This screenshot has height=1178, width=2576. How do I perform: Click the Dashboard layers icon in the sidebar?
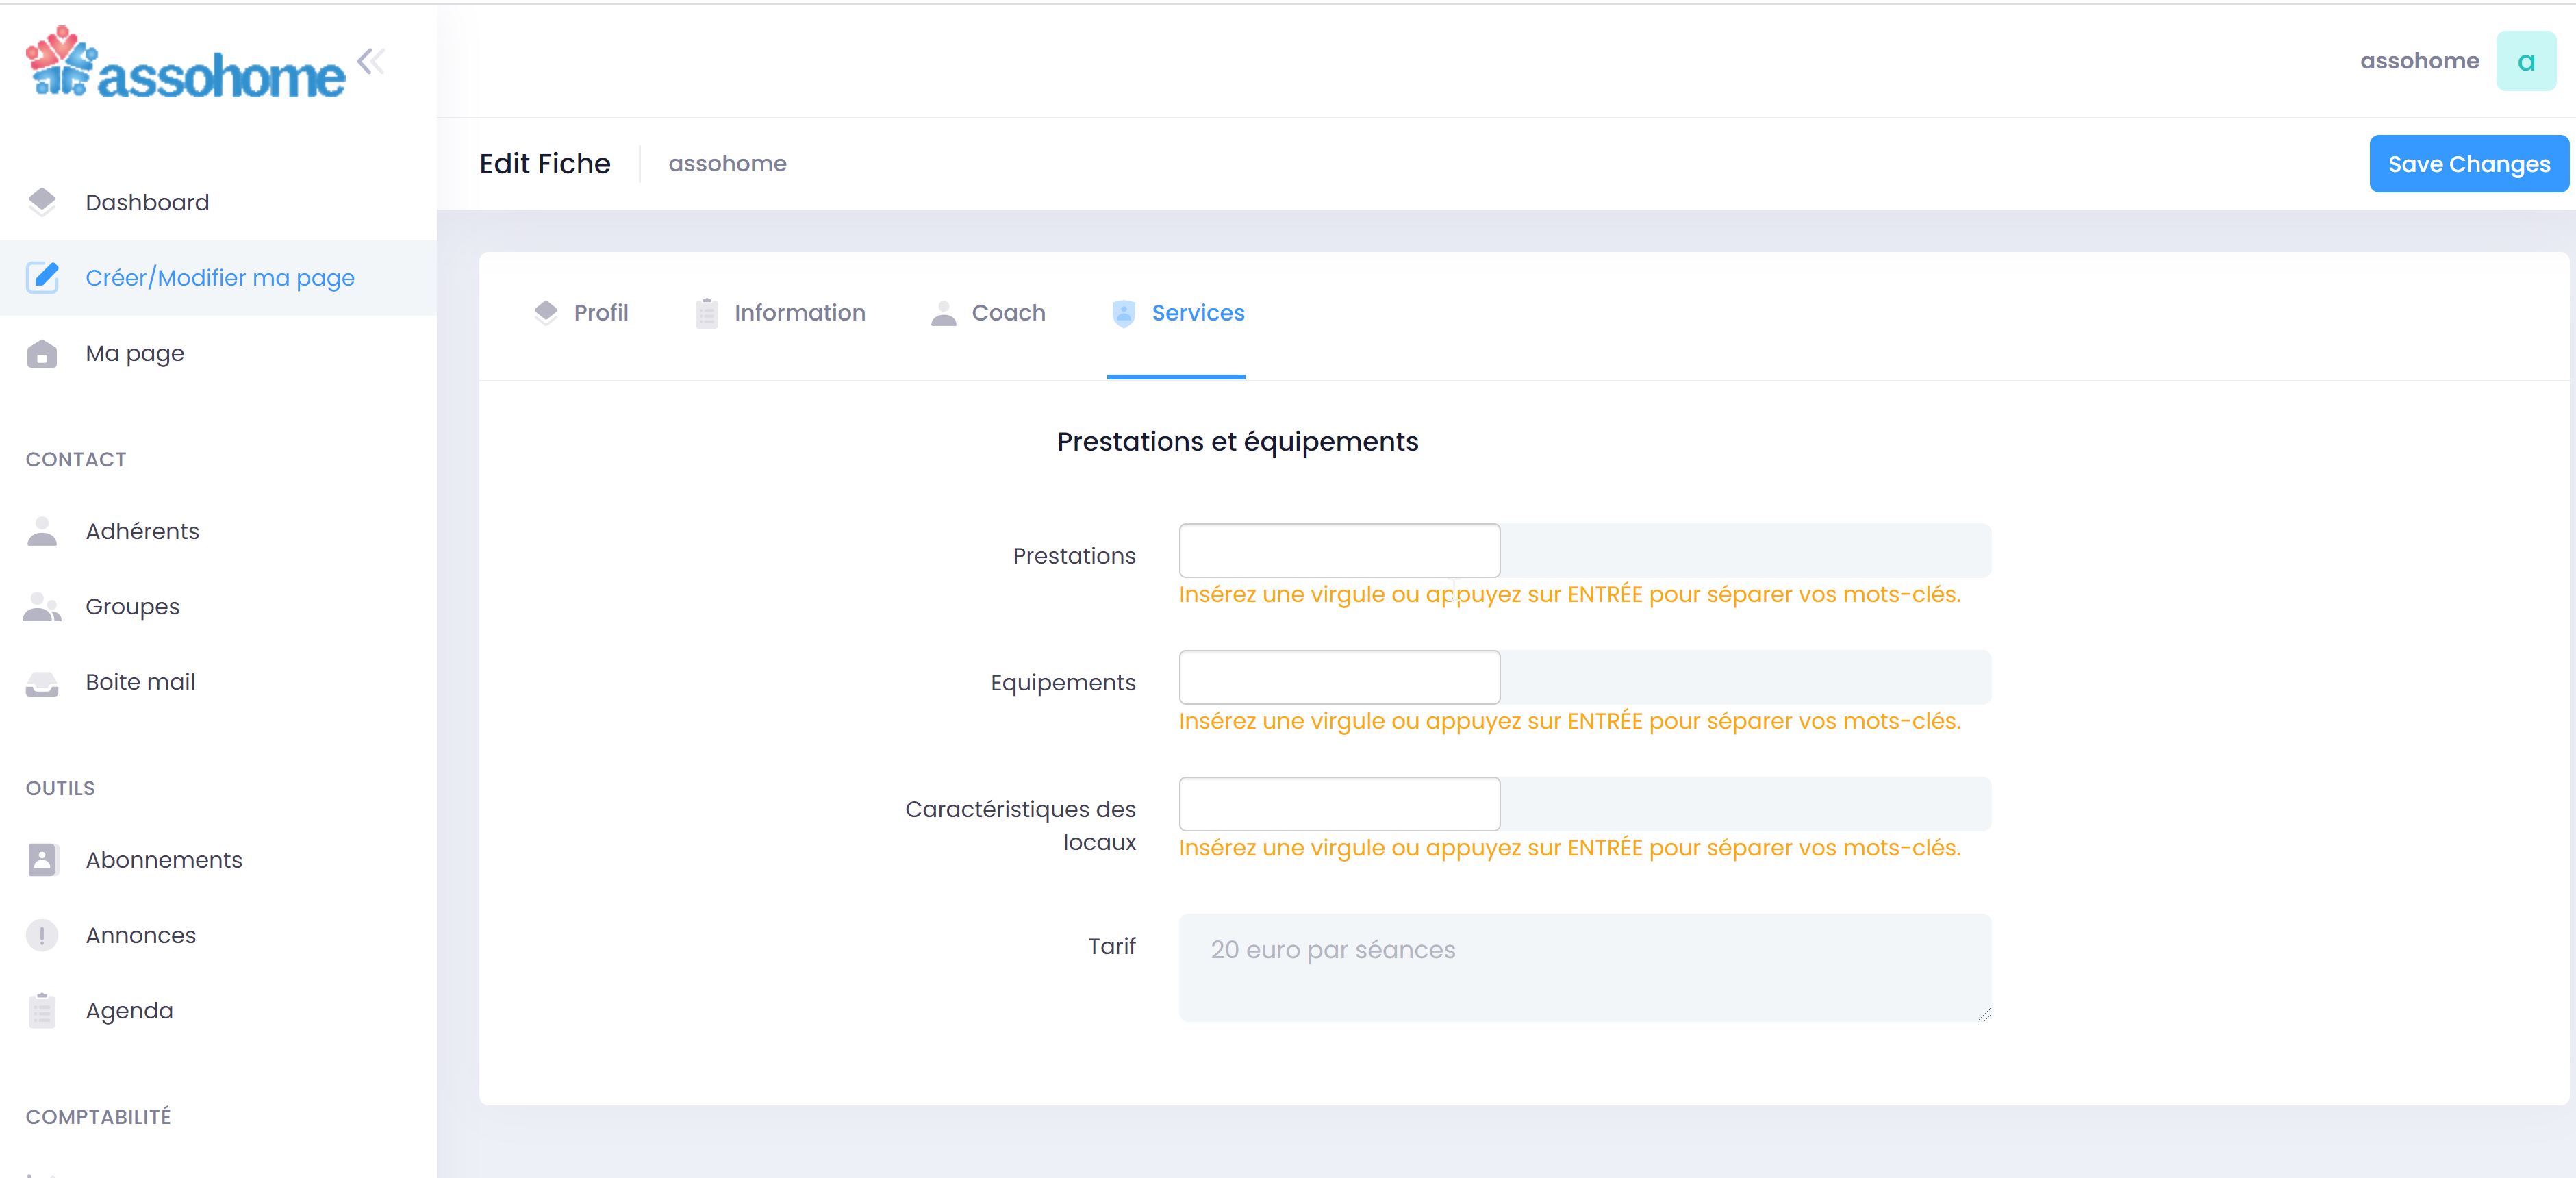(x=42, y=202)
